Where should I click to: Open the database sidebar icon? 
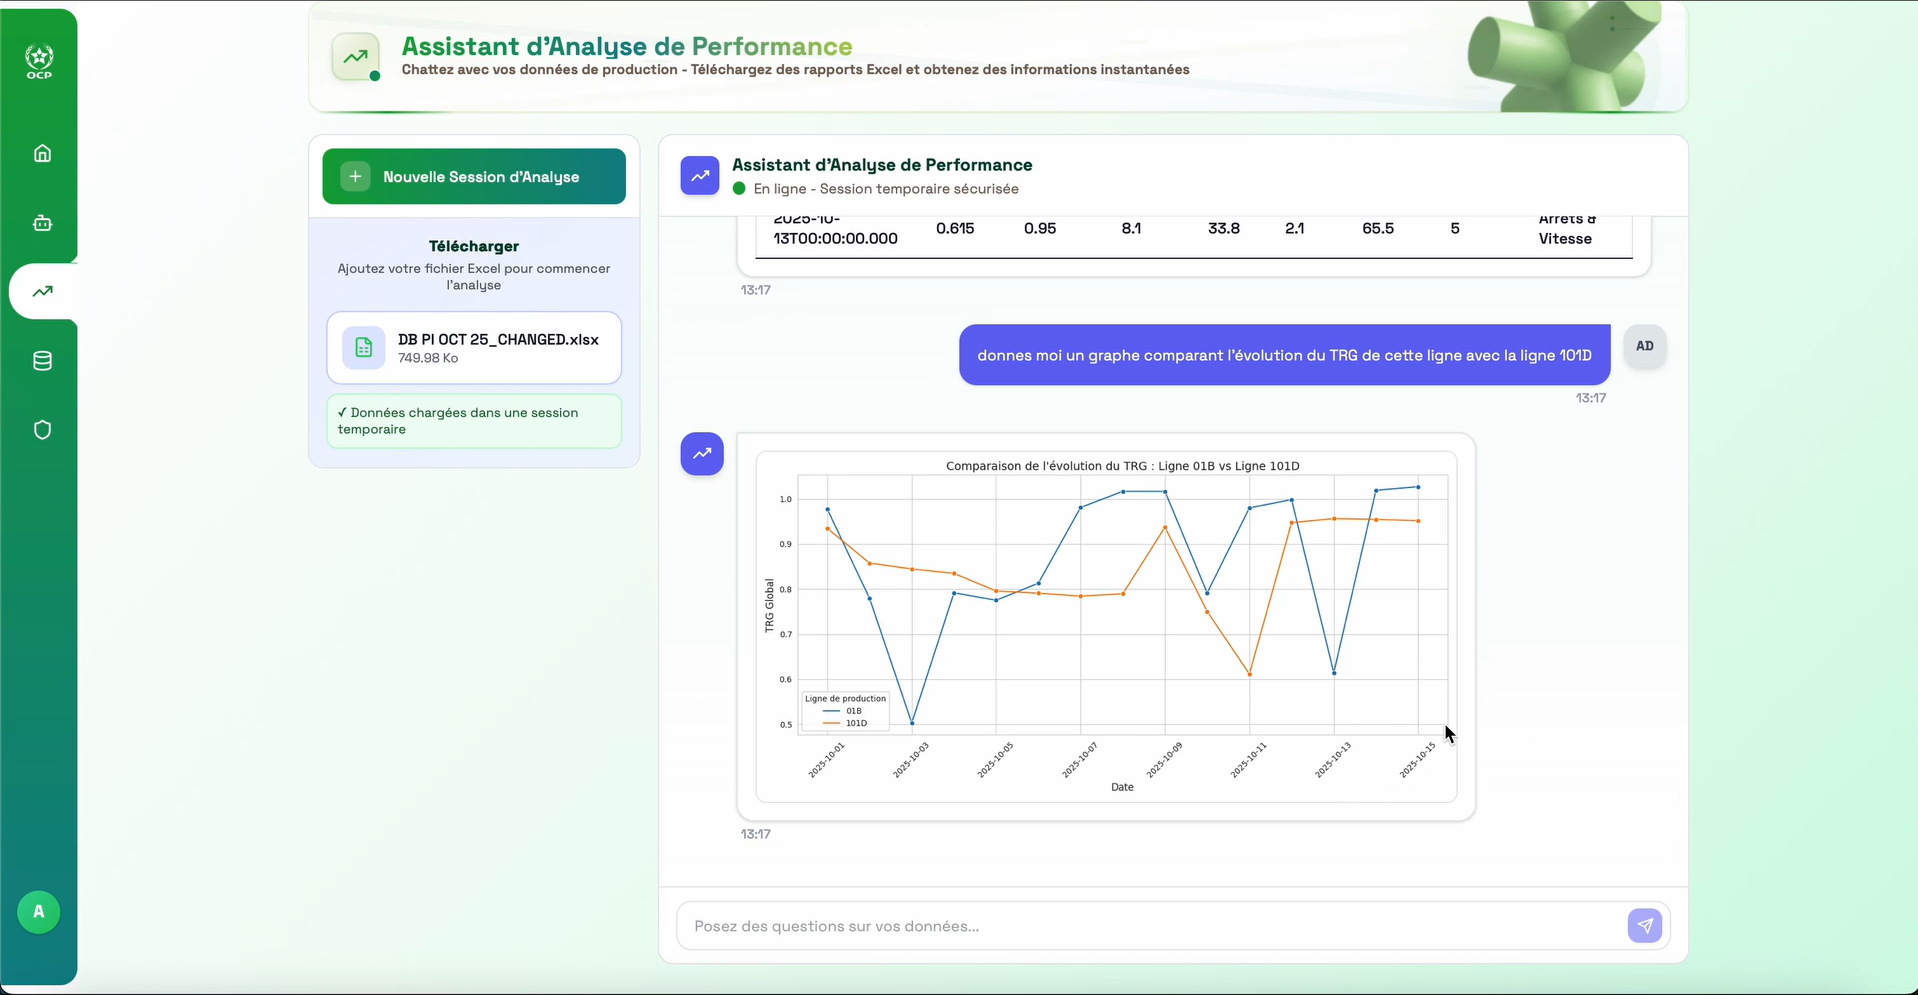(x=42, y=361)
